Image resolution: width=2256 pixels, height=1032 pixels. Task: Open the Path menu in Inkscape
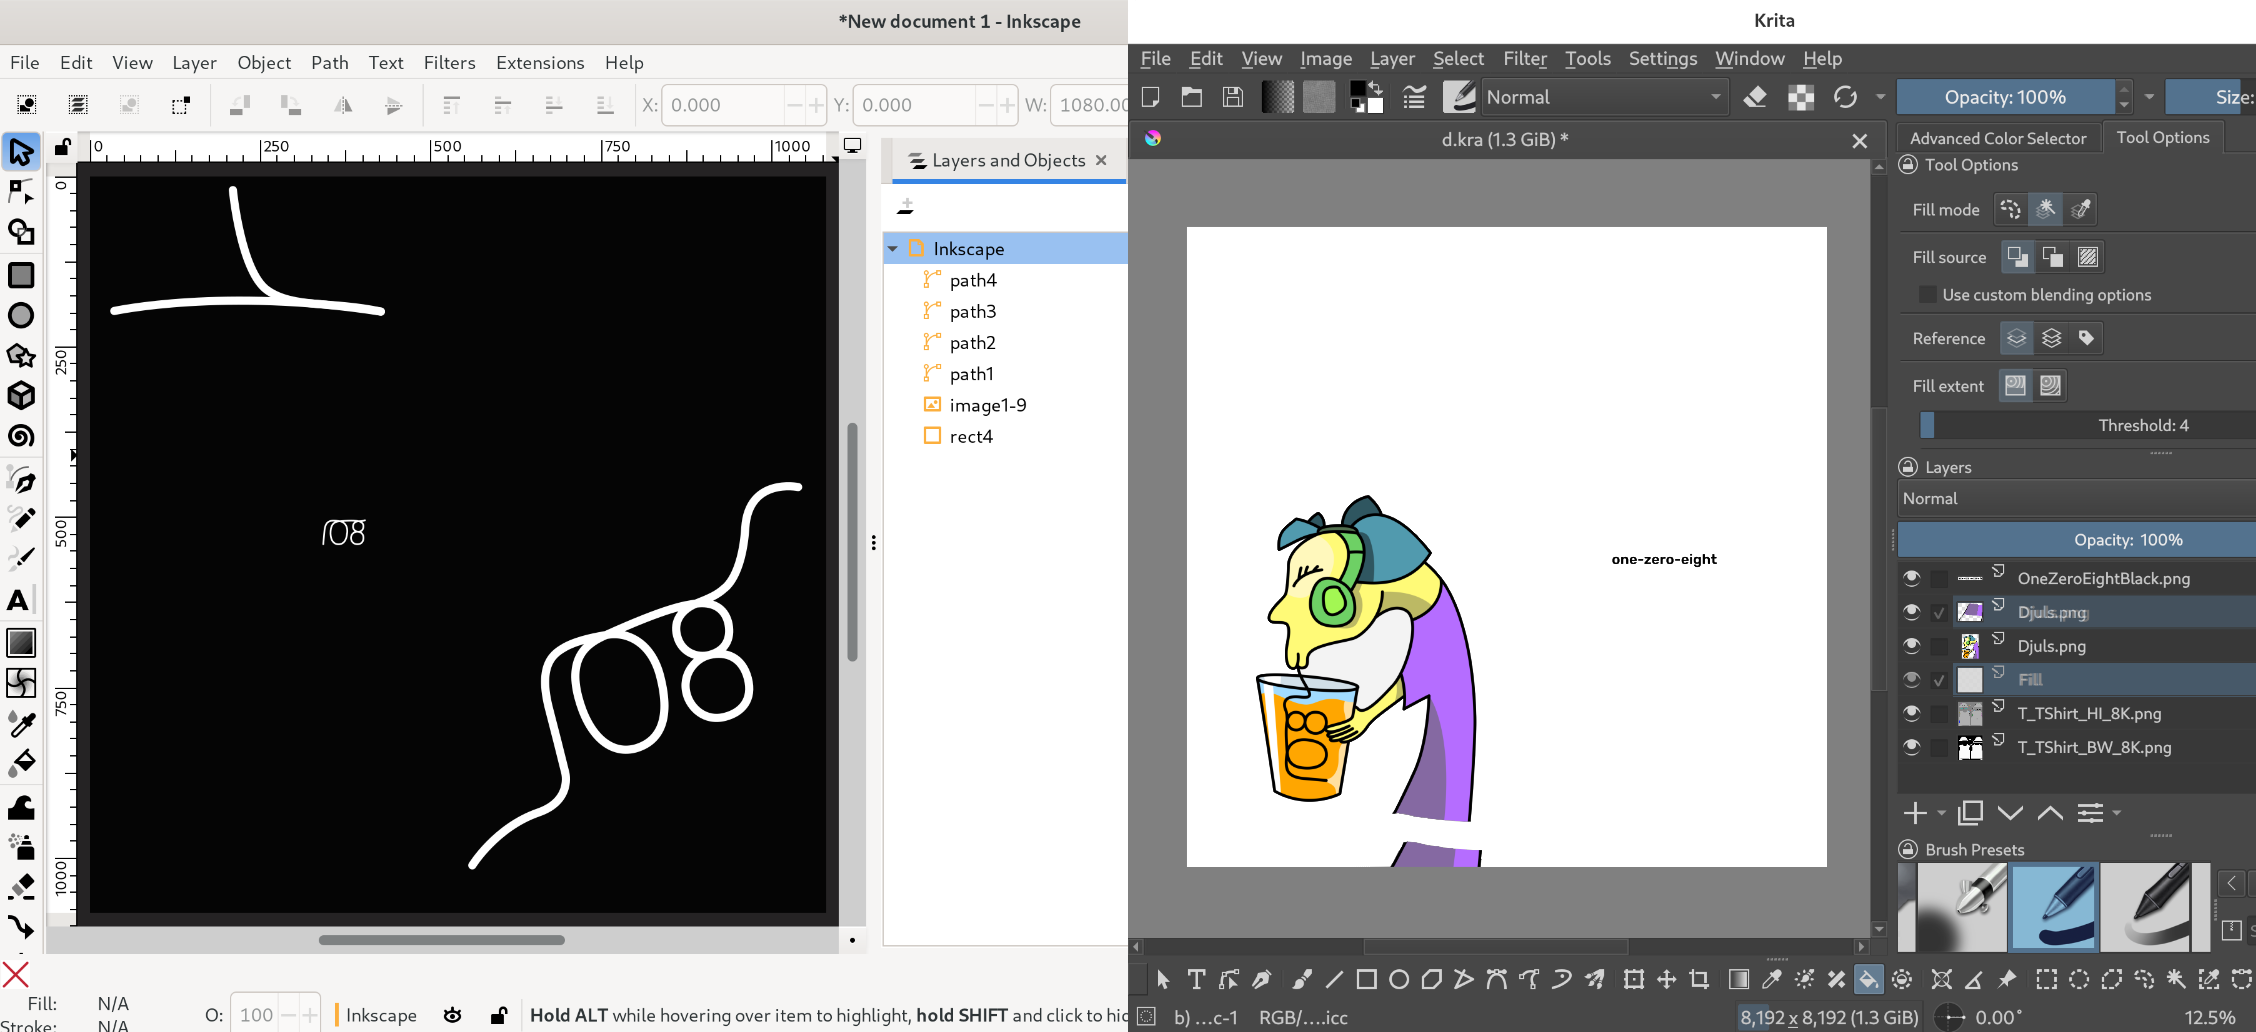(330, 62)
